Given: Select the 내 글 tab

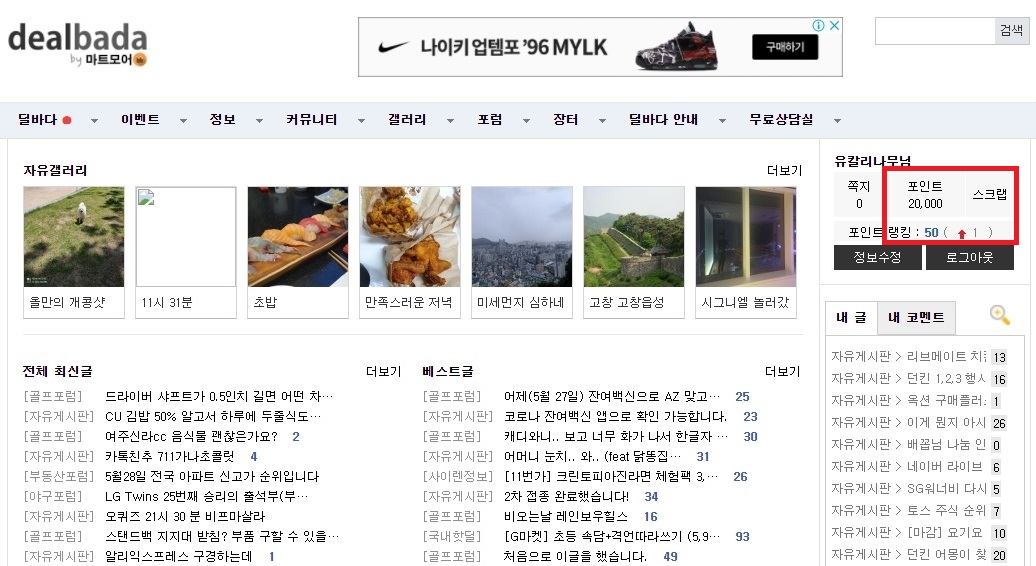Looking at the screenshot, I should pos(851,318).
